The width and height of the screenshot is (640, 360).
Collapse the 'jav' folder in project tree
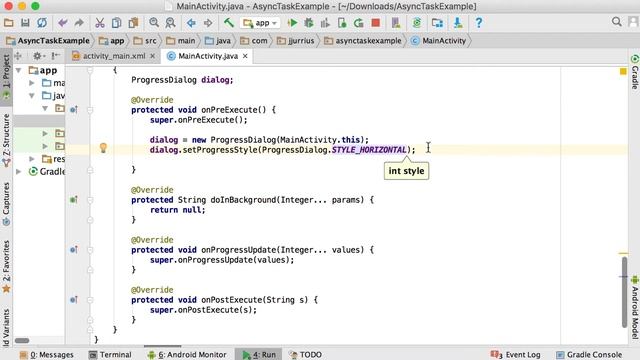point(32,96)
